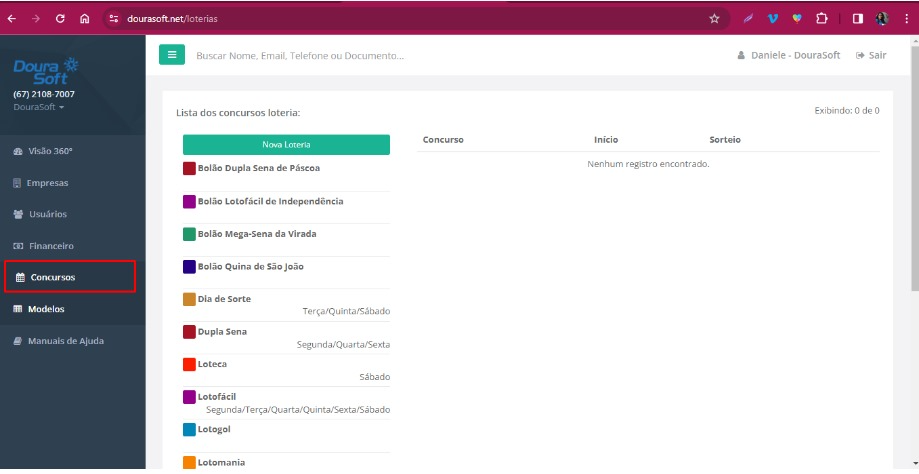919x474 pixels.
Task: Select Dupla Sena in the lottery list
Action: click(x=222, y=331)
